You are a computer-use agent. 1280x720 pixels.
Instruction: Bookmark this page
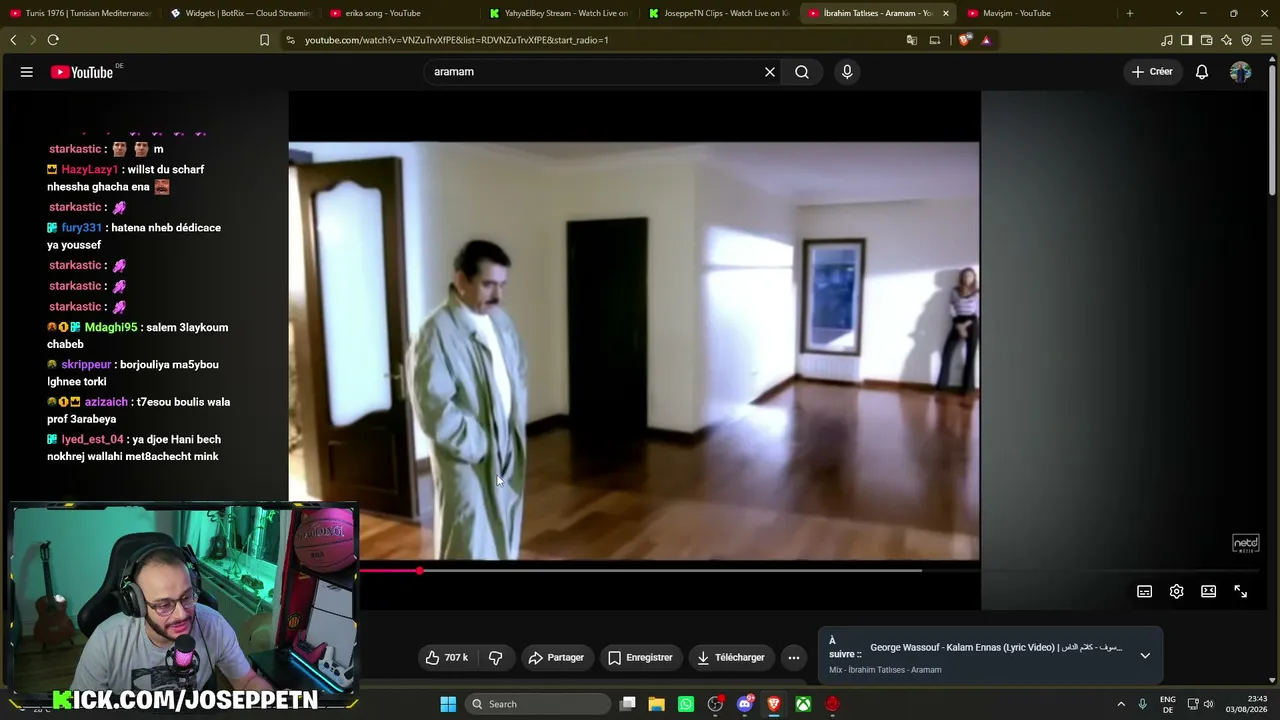264,40
